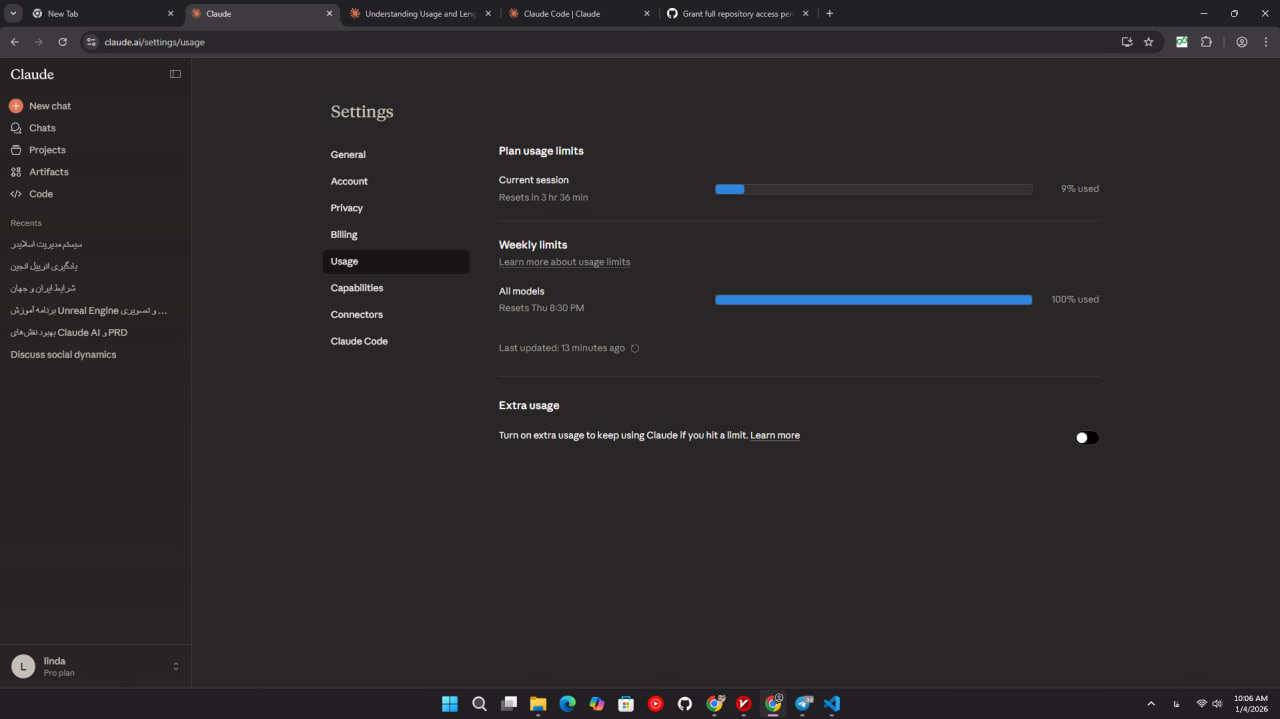Click the New chat plus icon
The width and height of the screenshot is (1280, 719).
[x=16, y=106]
